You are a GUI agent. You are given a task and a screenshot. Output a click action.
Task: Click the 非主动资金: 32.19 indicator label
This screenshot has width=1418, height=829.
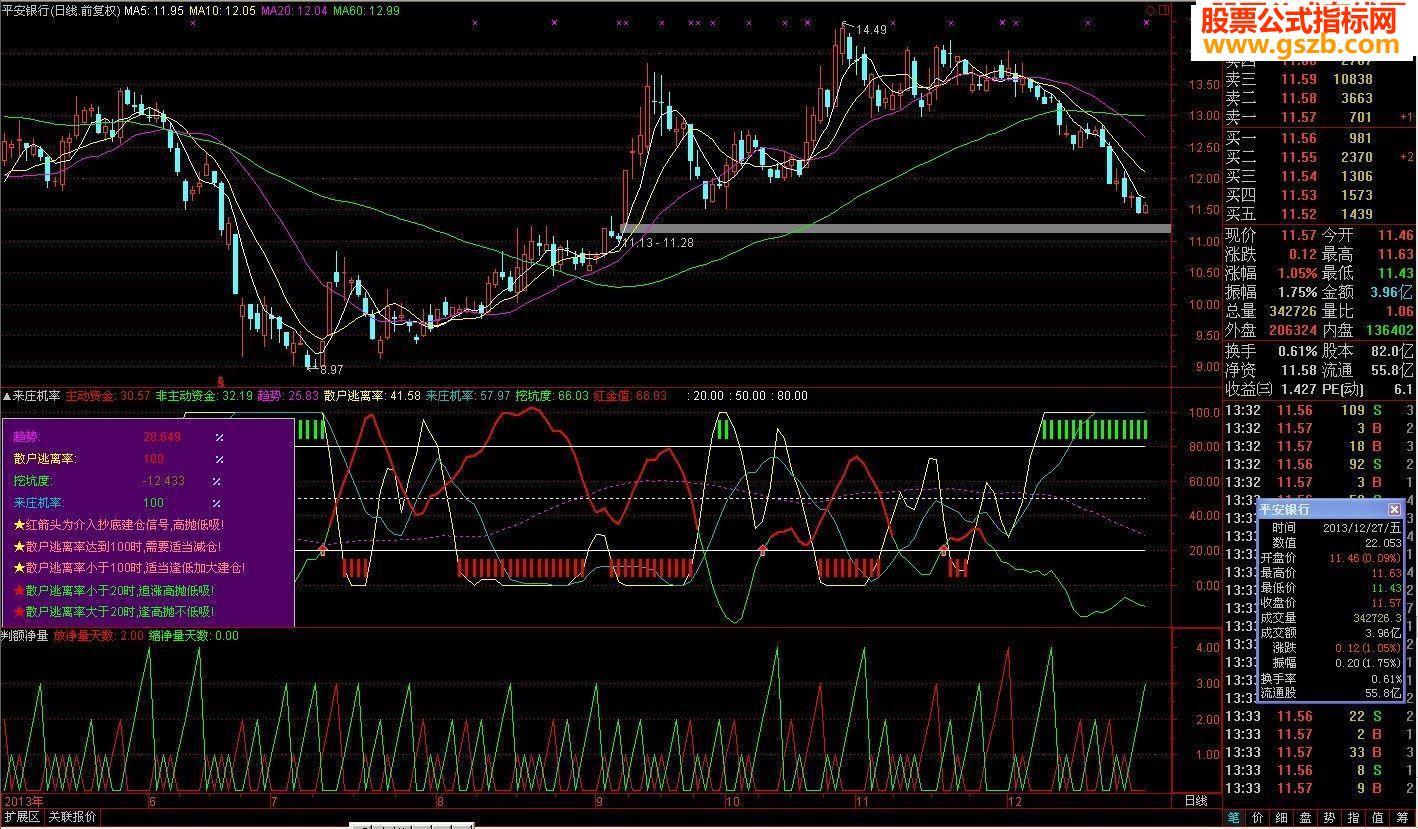pyautogui.click(x=204, y=396)
